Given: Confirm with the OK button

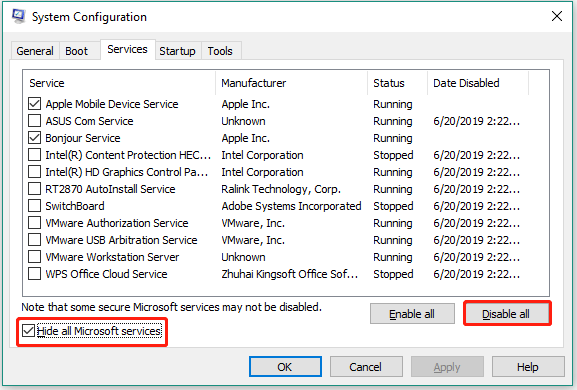Looking at the screenshot, I should (x=285, y=366).
